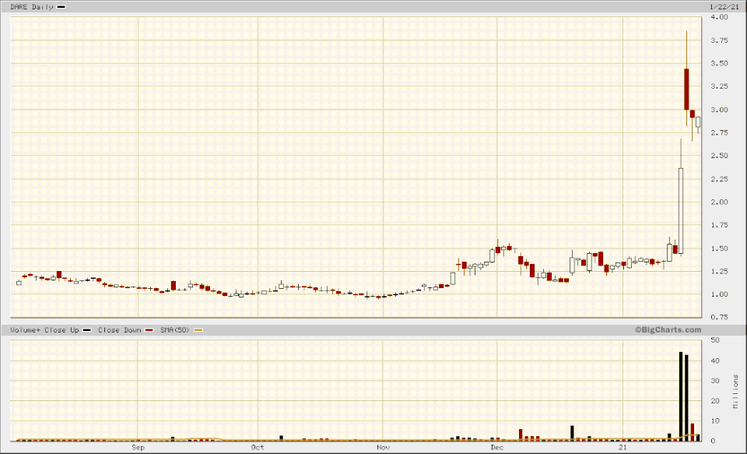Viewport: 747px width, 454px height.
Task: Select the 2.00 price axis label
Action: [719, 202]
